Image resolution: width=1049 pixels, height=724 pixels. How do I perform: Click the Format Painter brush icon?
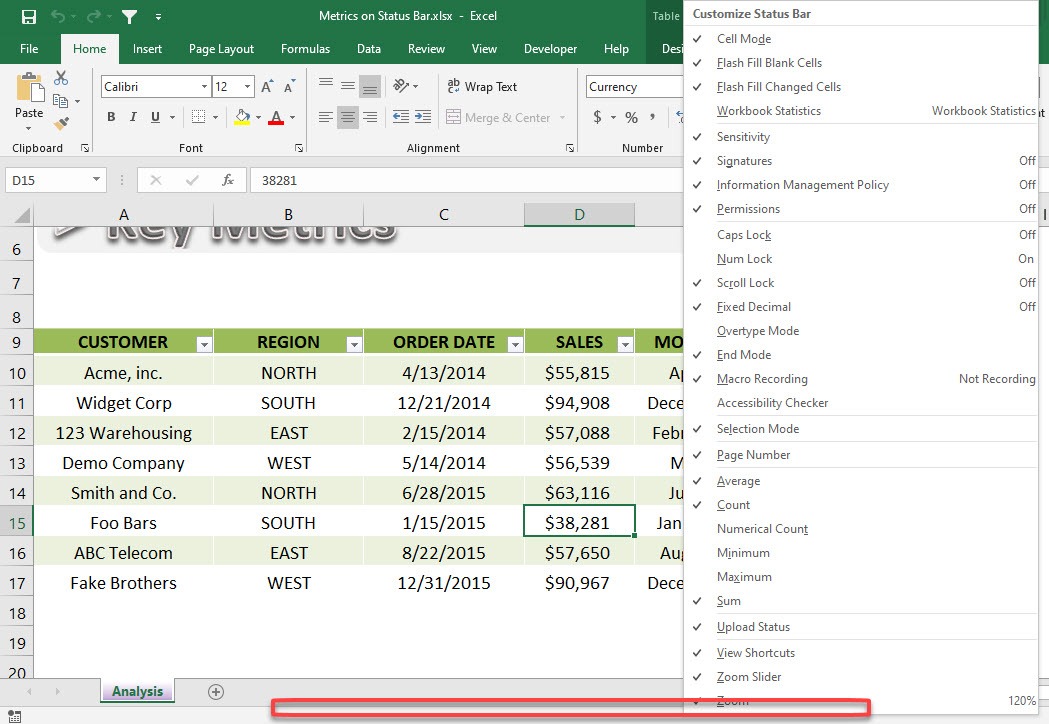point(61,123)
